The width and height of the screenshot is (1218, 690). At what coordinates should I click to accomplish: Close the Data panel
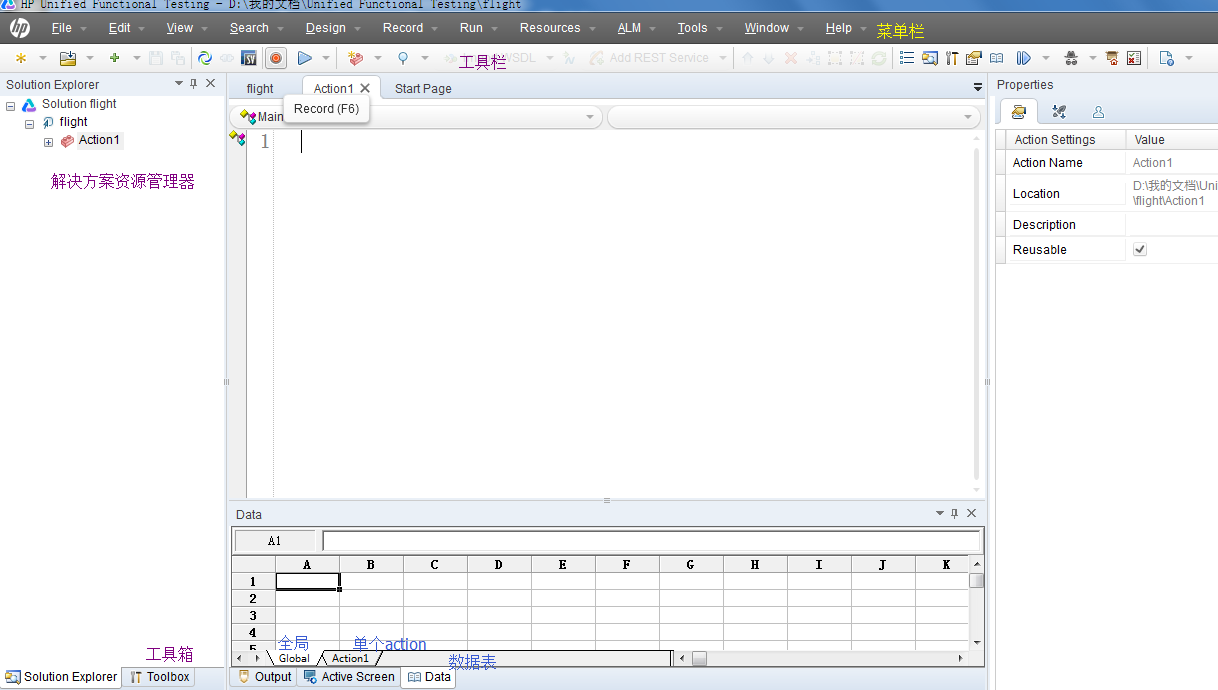[971, 514]
